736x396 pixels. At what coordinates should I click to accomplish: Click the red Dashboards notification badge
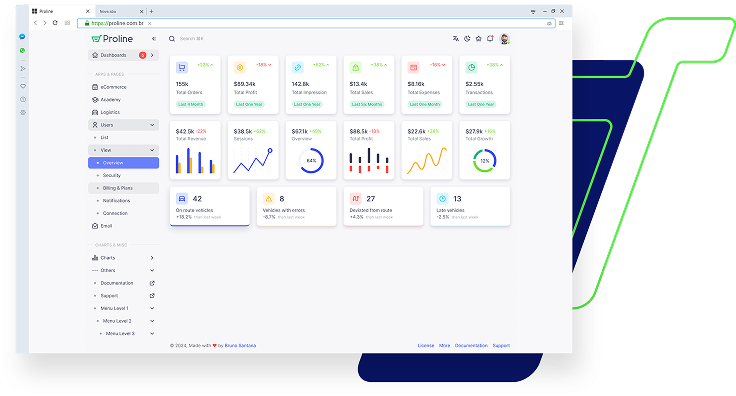tap(142, 55)
